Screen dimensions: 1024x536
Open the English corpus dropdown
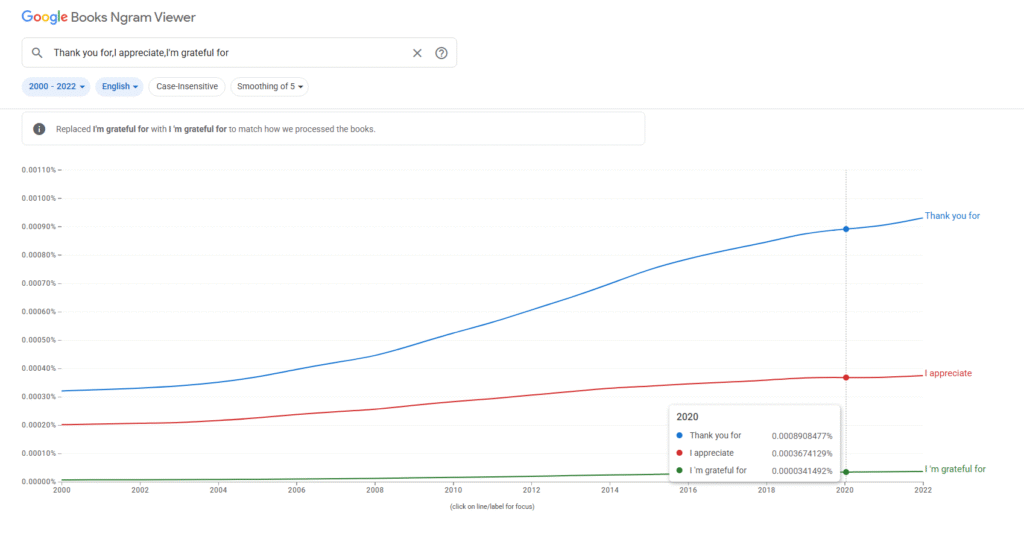pos(120,86)
